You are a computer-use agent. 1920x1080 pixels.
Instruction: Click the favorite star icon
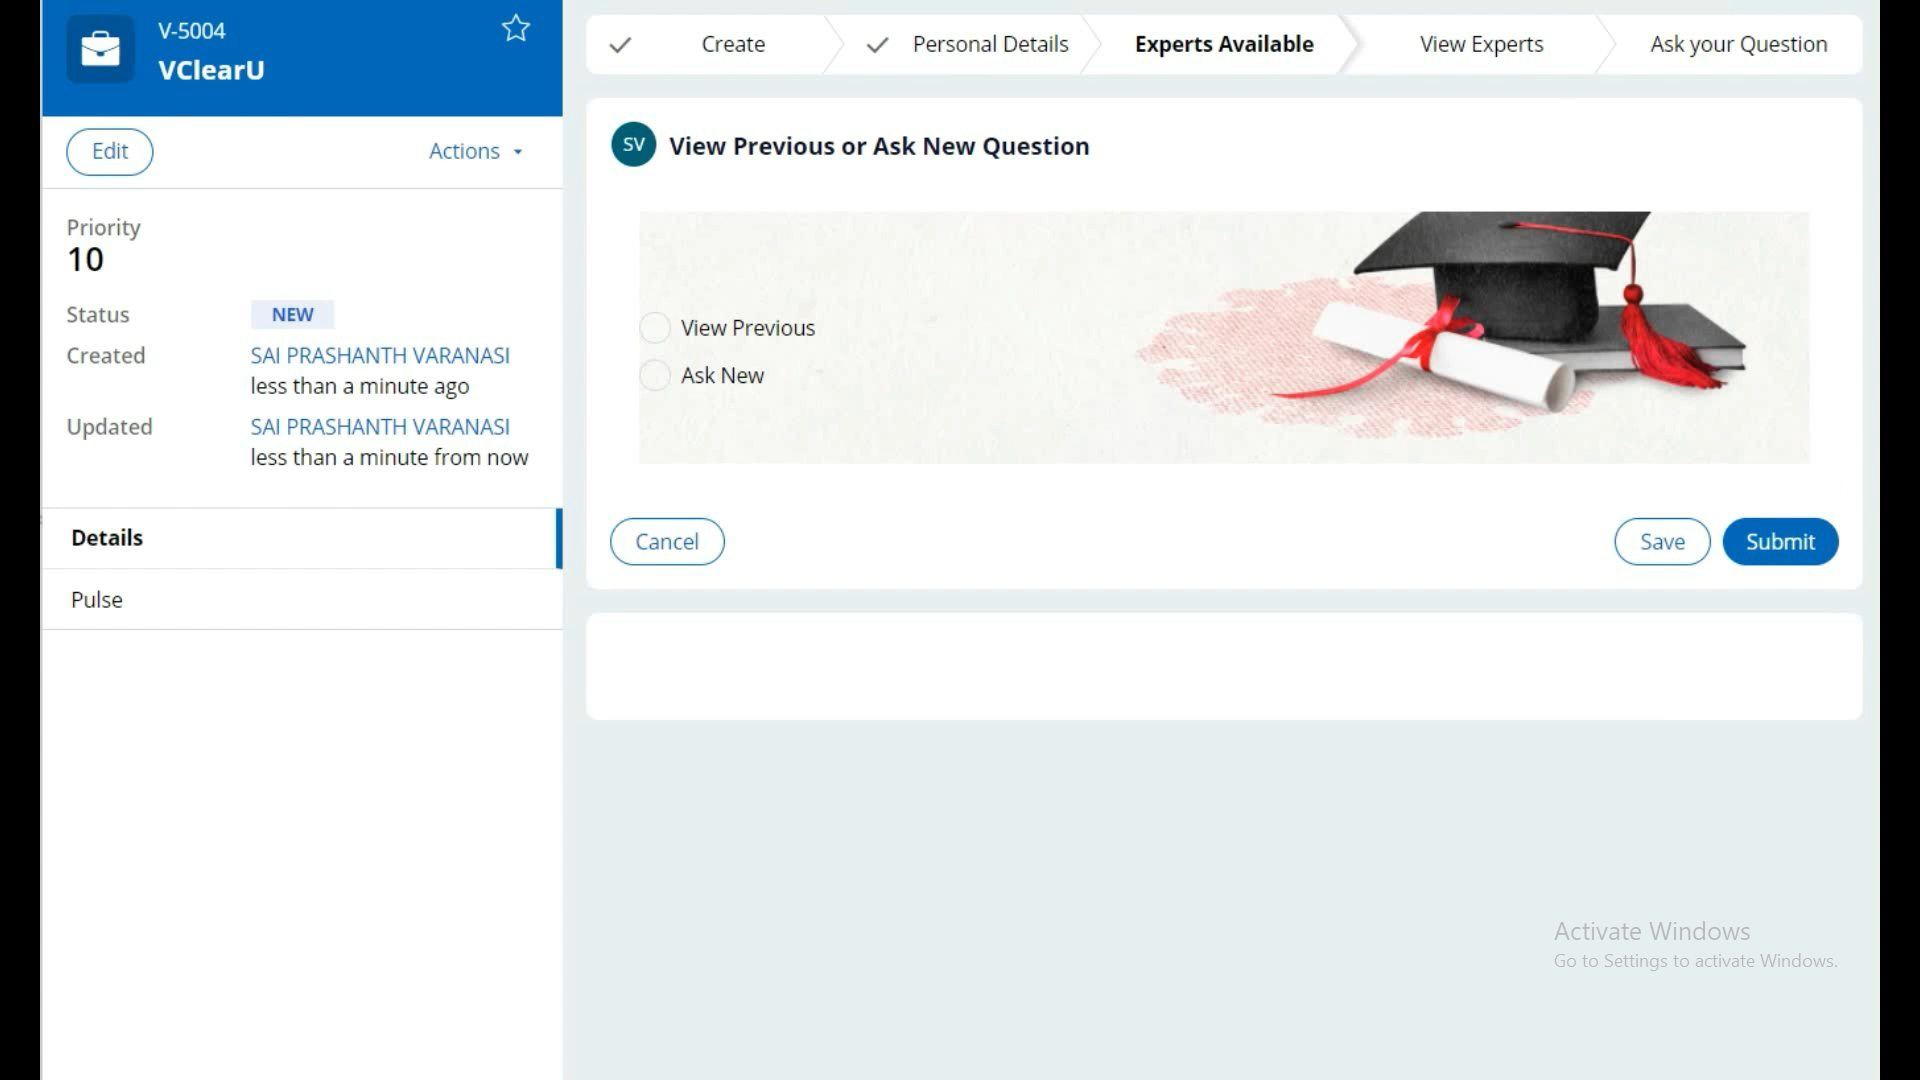coord(515,28)
